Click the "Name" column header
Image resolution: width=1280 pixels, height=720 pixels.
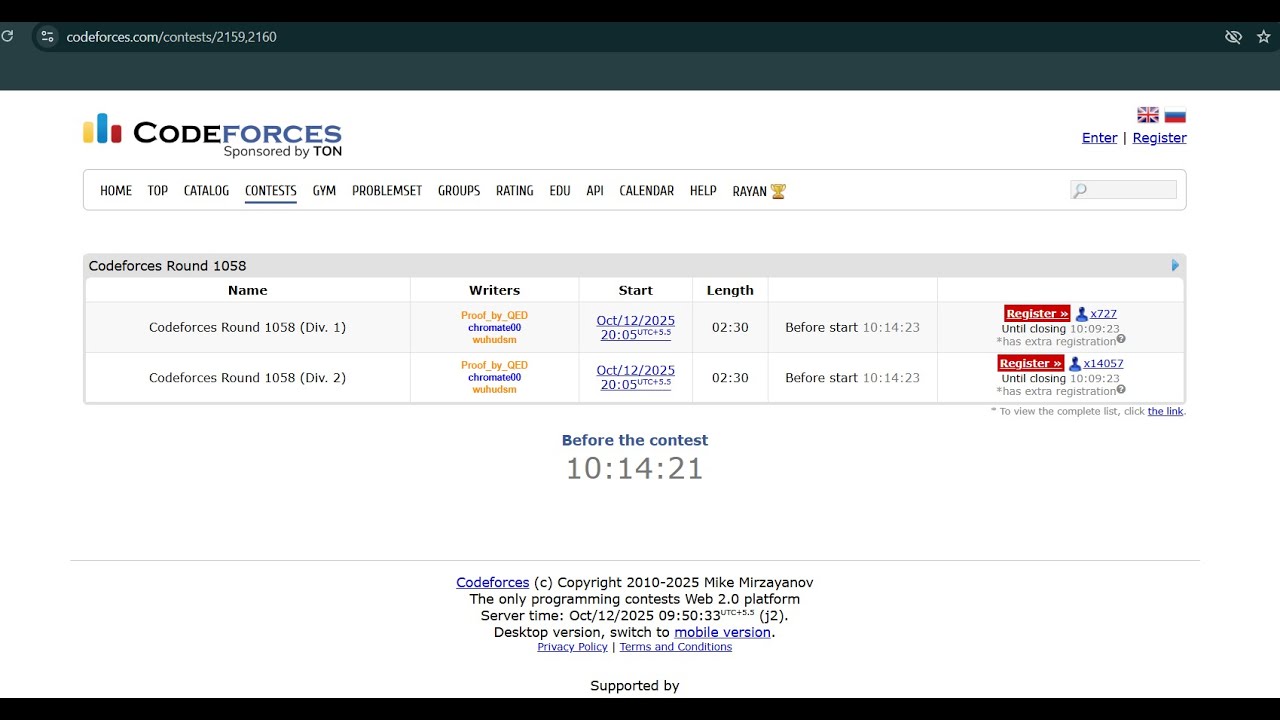pos(248,290)
